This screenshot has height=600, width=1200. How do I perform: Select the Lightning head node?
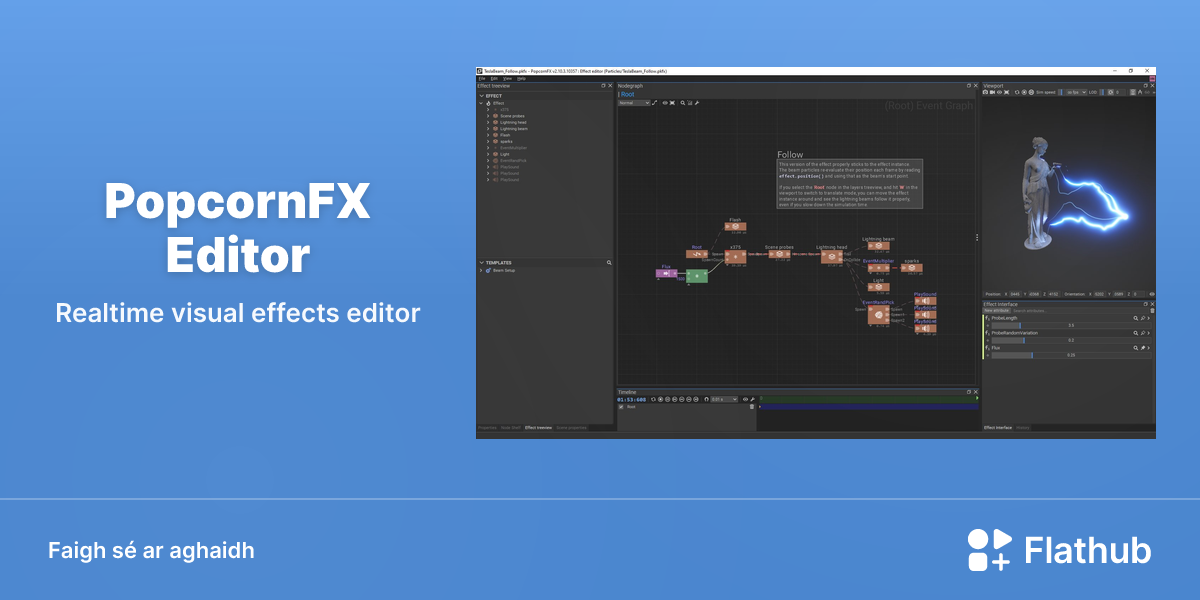click(832, 257)
